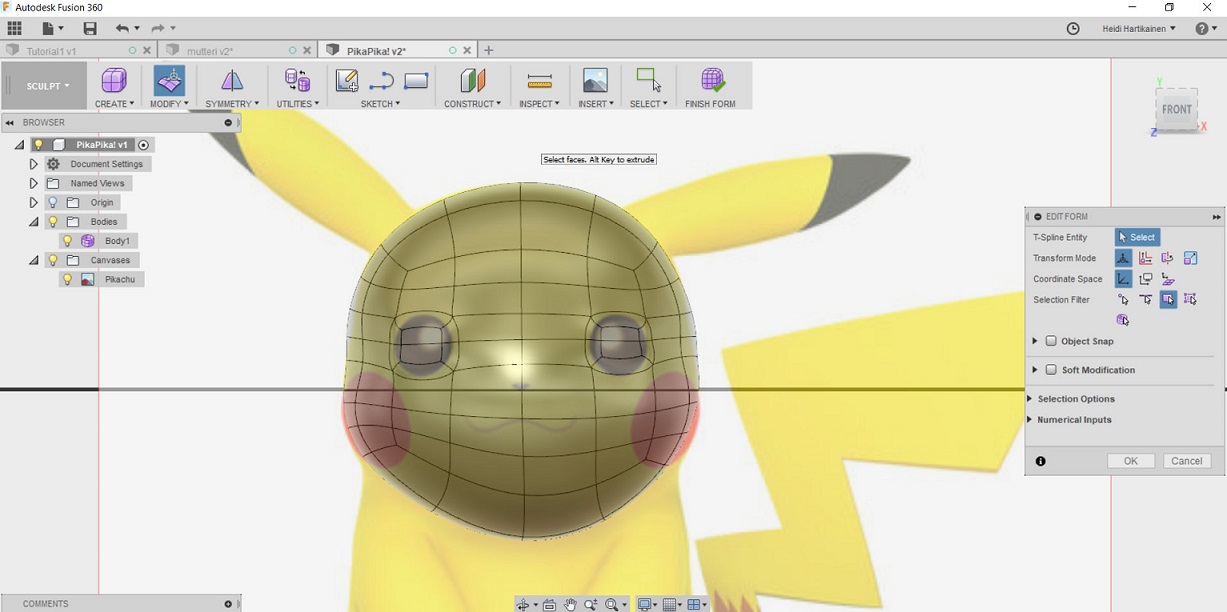Activate the PikaPika! v1 component radio
1227x612 pixels.
144,145
